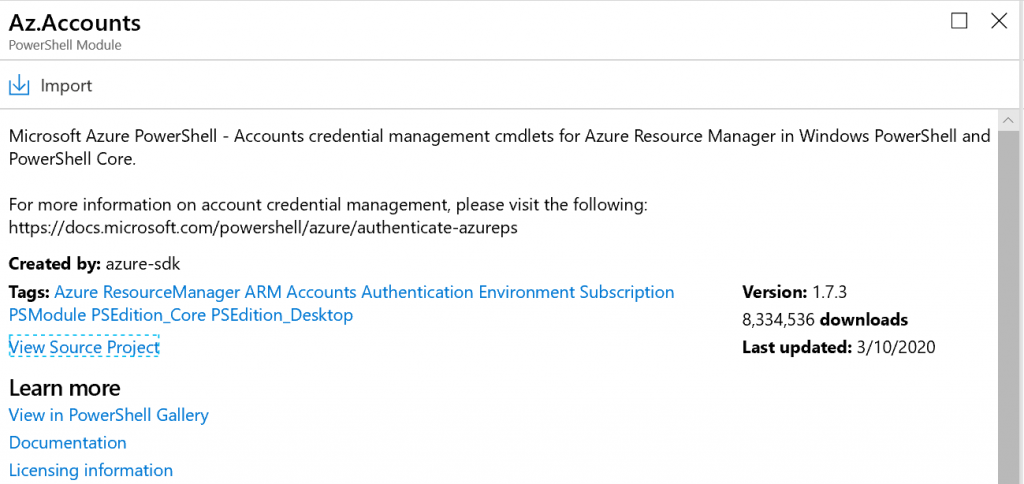This screenshot has width=1024, height=484.
Task: Choose the Accounts tag link
Action: (321, 292)
